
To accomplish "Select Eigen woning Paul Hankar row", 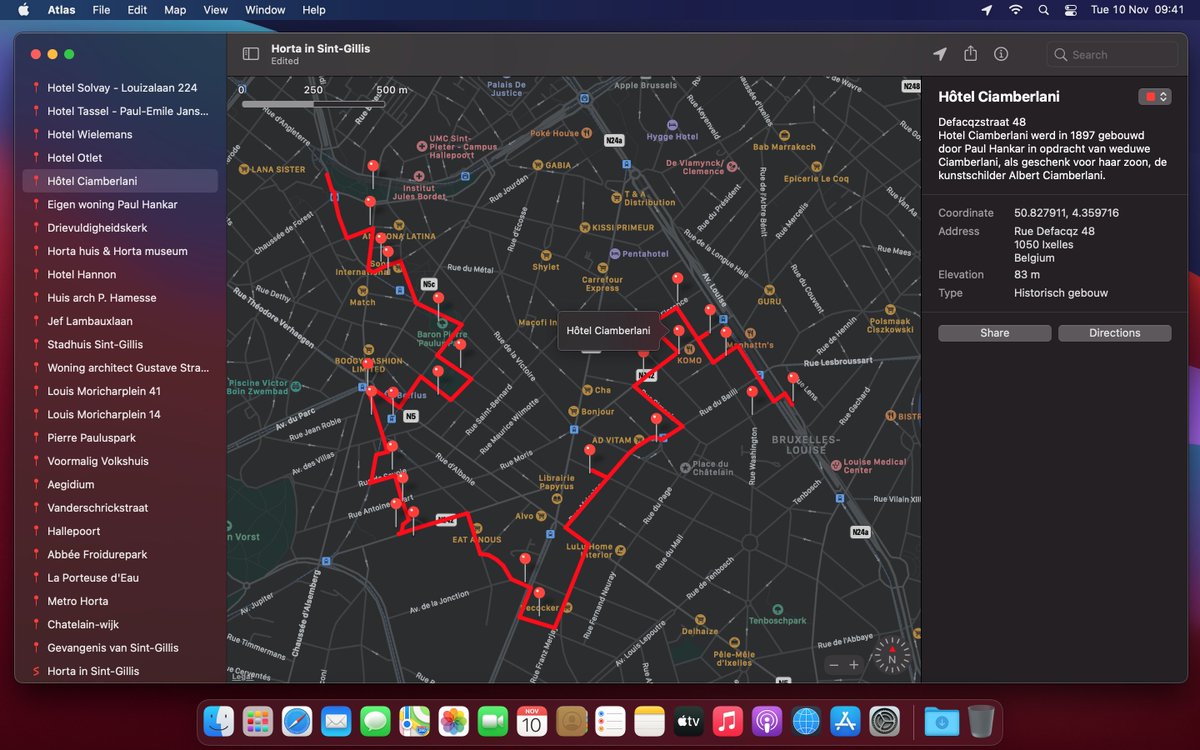I will click(x=120, y=204).
